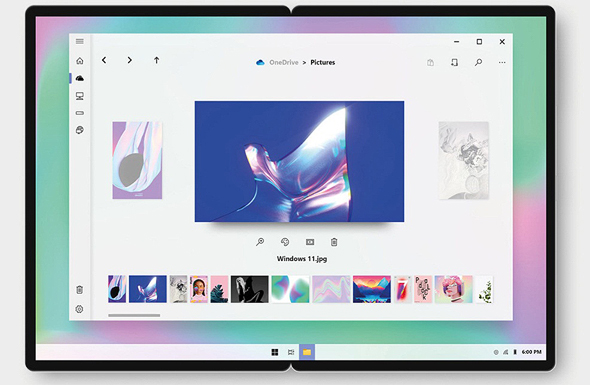This screenshot has width=590, height=385.
Task: Go to Home in sidebar
Action: pos(79,61)
